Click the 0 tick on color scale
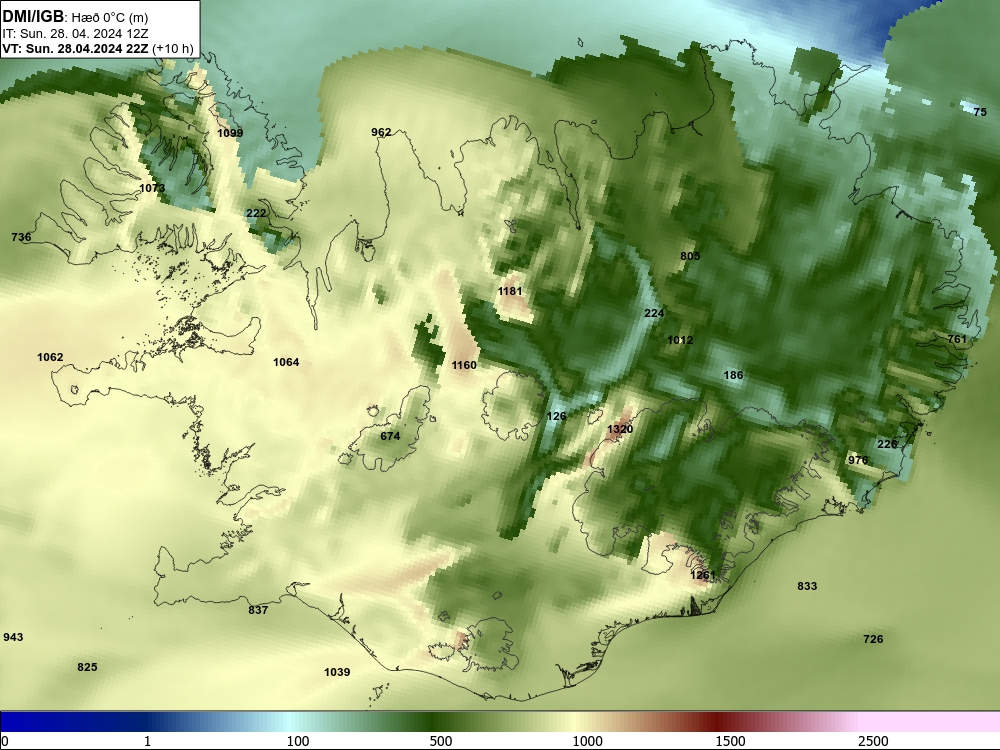This screenshot has height=750, width=1000. (x=5, y=741)
